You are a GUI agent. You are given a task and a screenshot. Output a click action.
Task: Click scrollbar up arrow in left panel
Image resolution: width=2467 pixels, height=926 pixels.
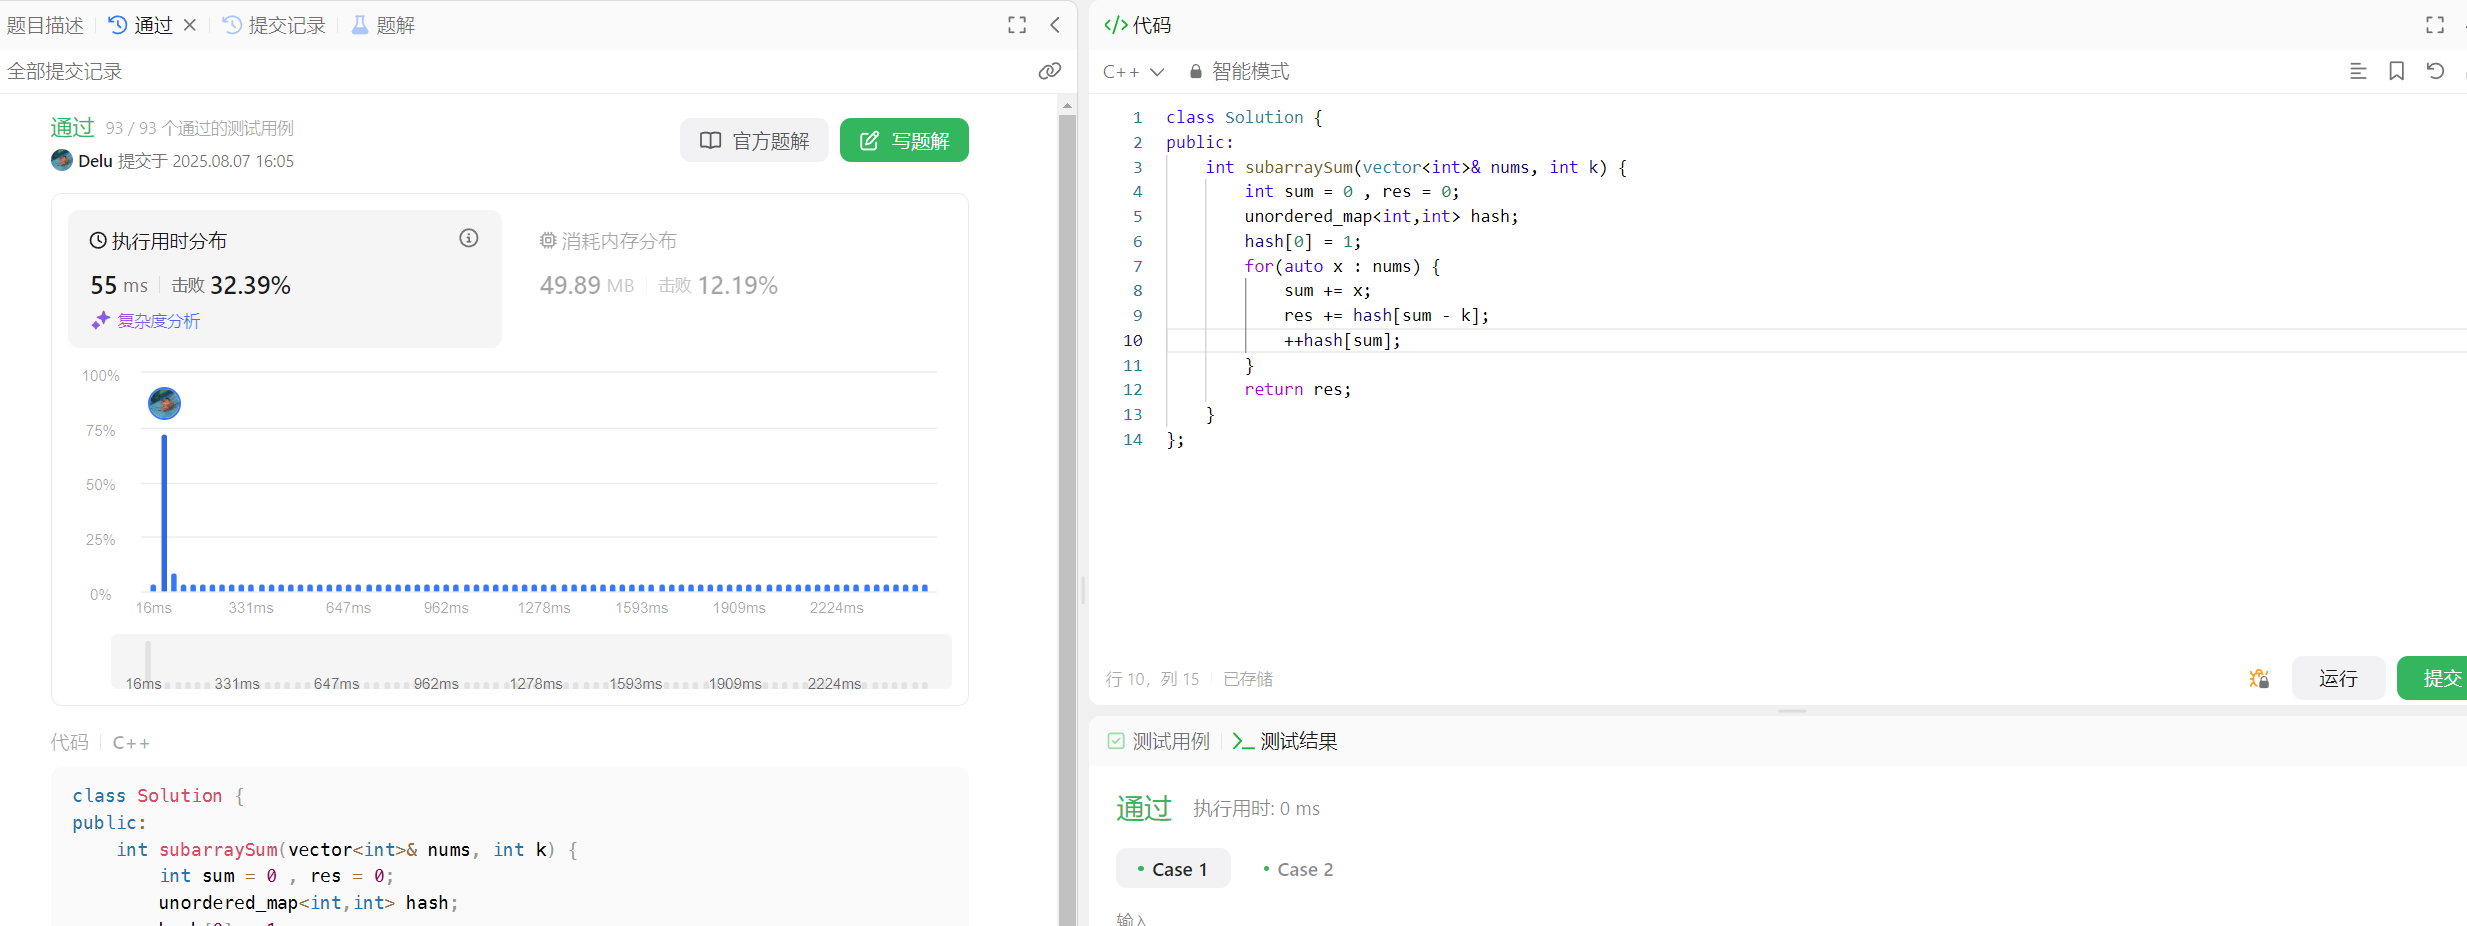point(1067,104)
